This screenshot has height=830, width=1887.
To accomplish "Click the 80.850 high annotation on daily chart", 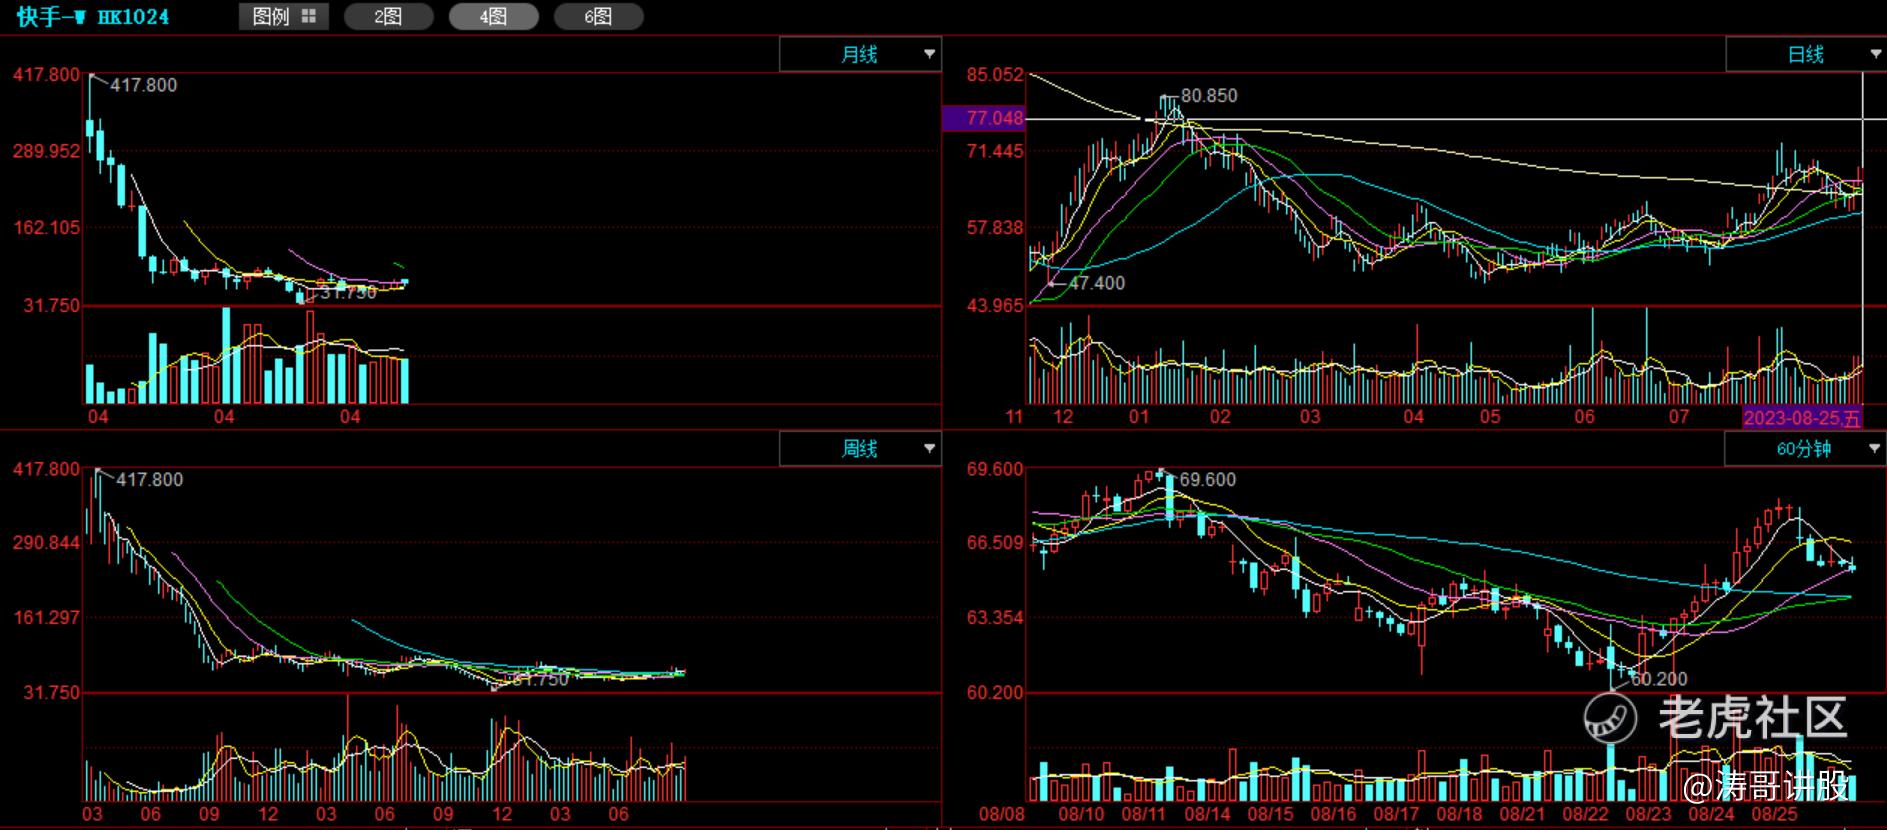I will click(x=1209, y=95).
